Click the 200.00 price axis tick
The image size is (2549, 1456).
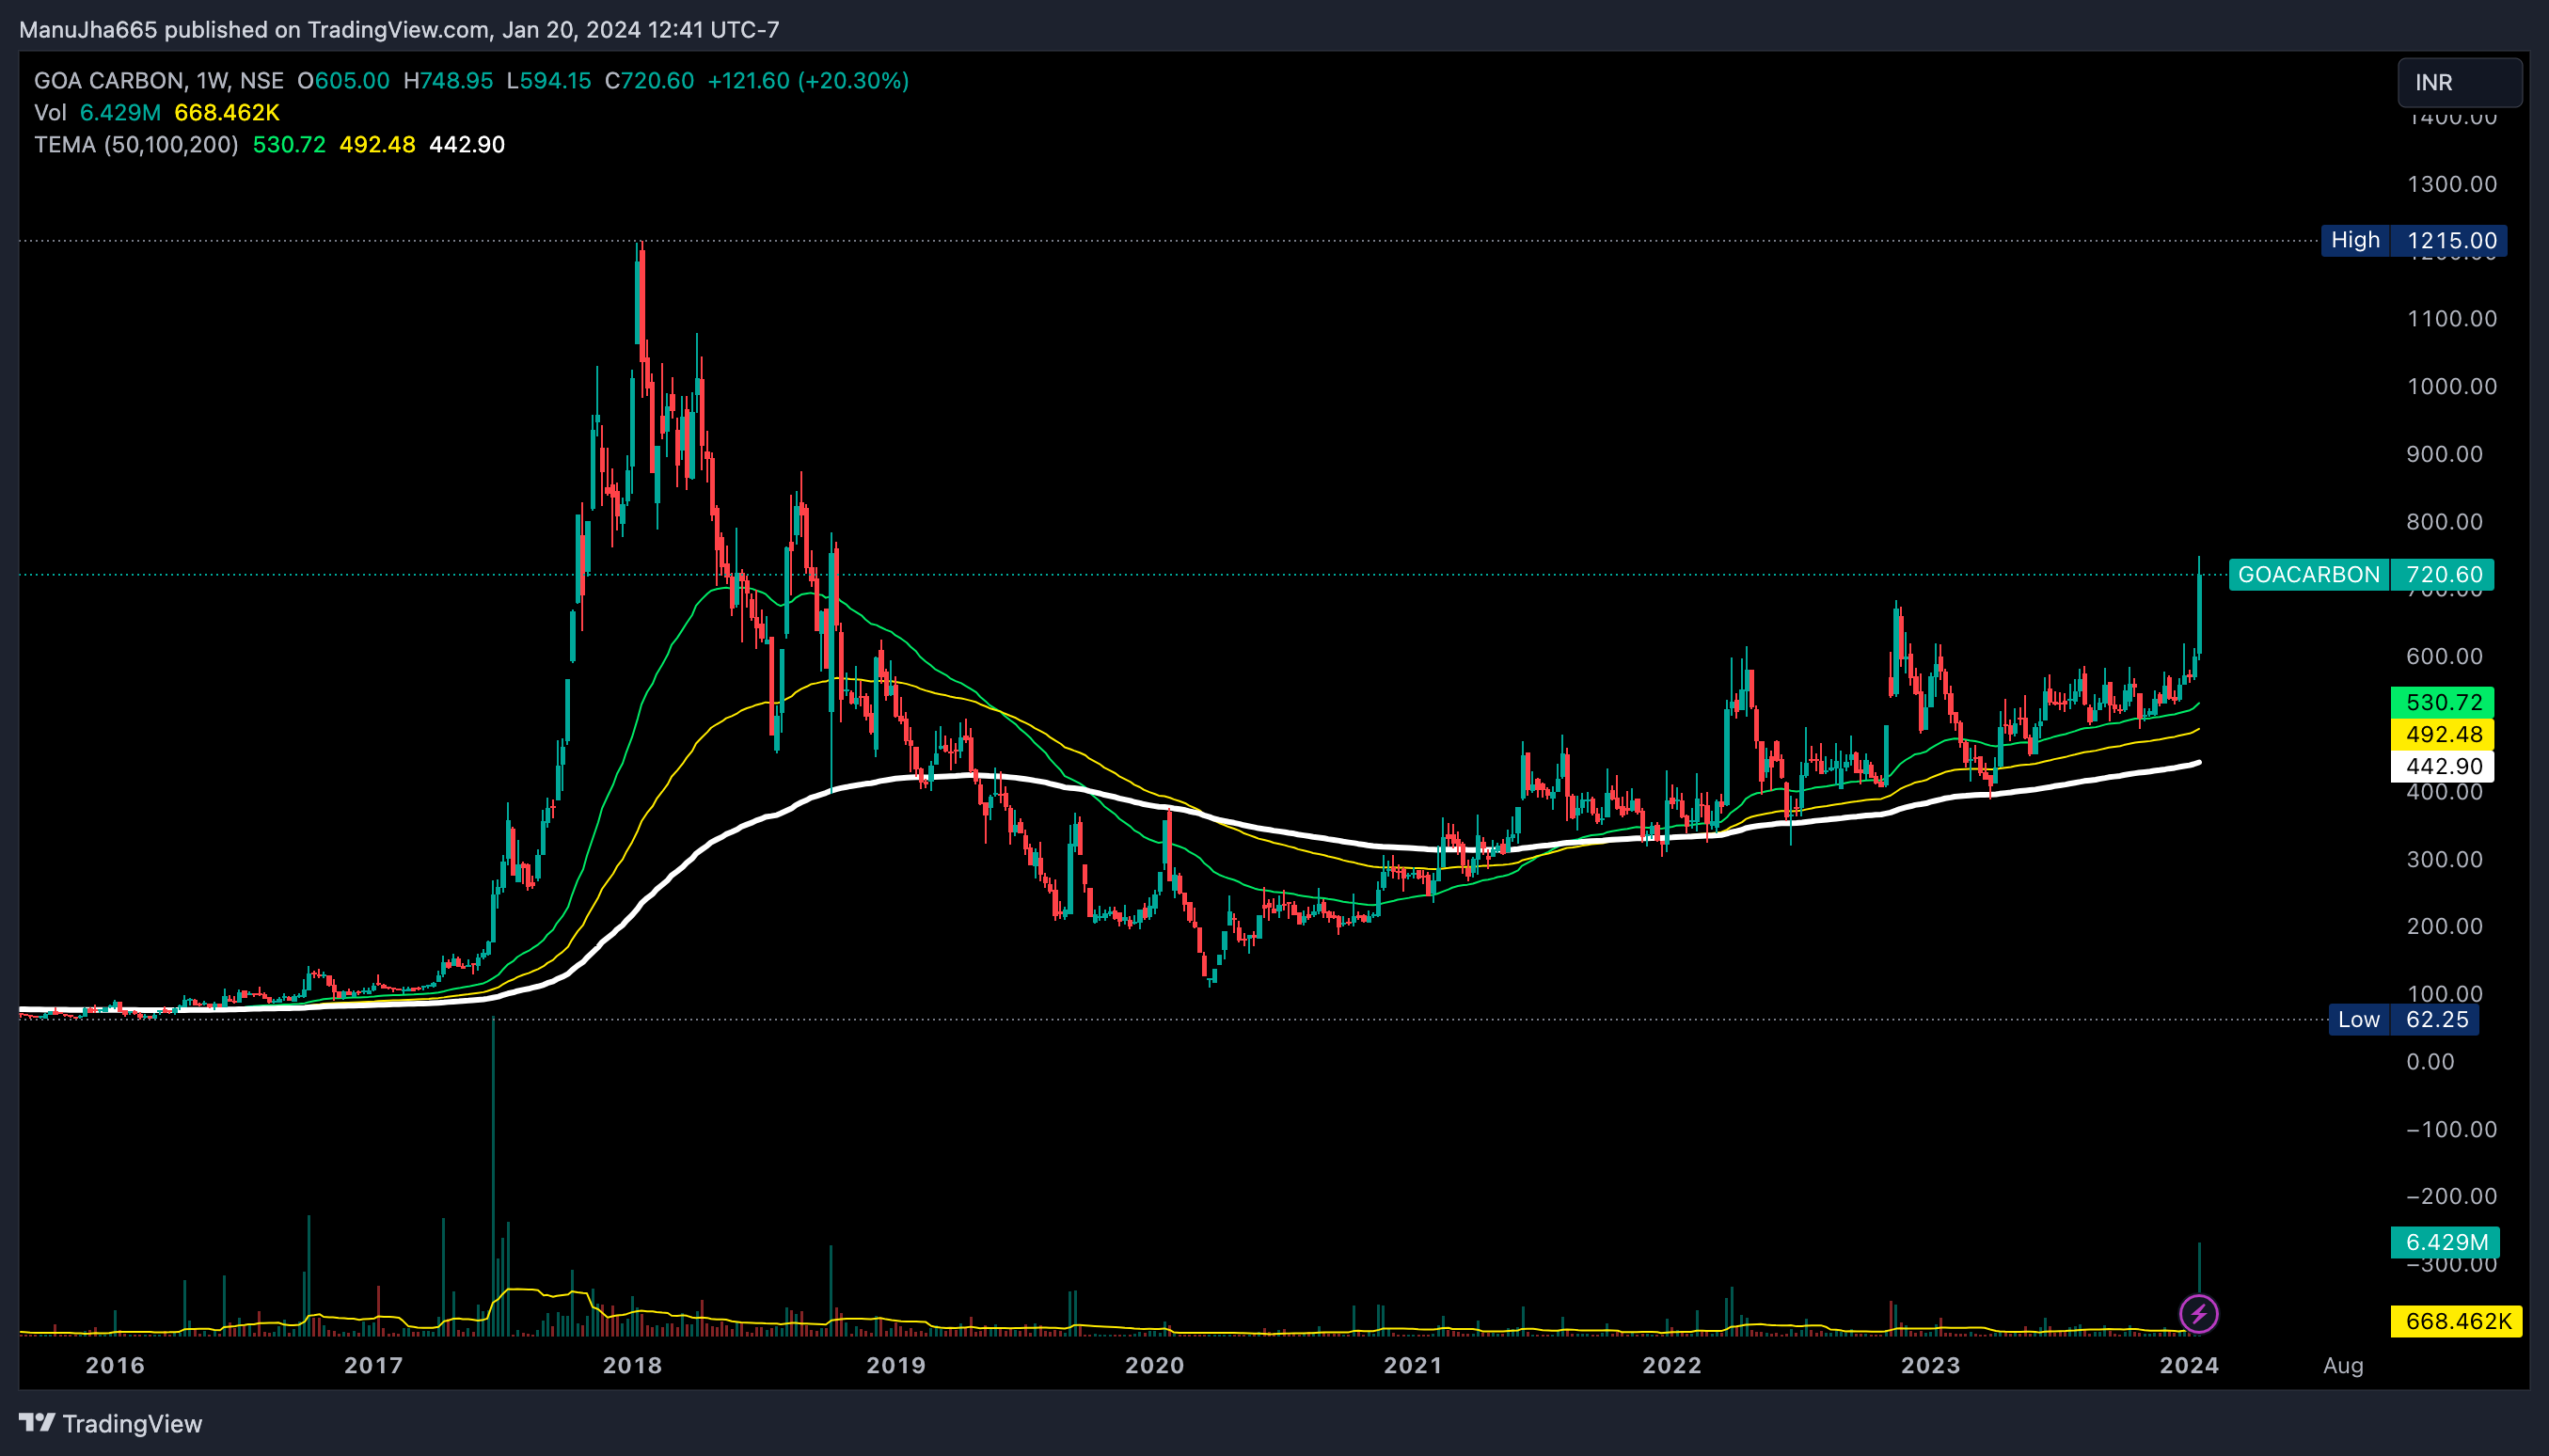click(2444, 926)
